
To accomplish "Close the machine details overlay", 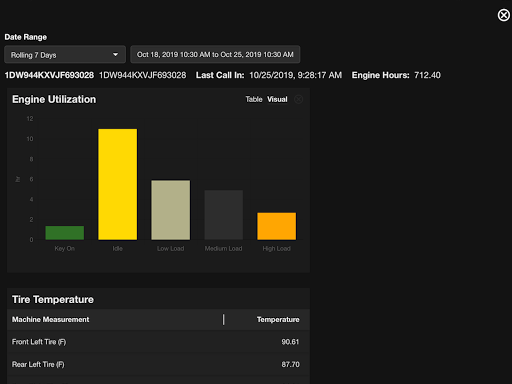I will pos(504,15).
